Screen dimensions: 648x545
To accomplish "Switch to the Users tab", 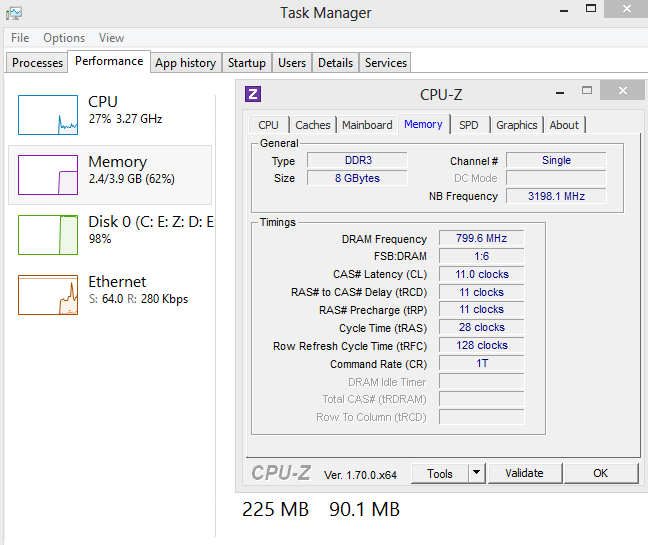I will [x=292, y=63].
